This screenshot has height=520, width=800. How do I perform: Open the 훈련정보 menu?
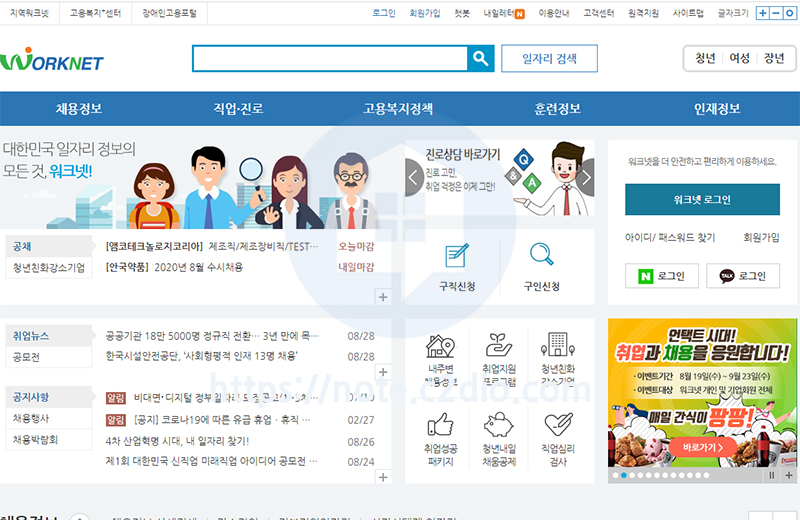[x=557, y=109]
